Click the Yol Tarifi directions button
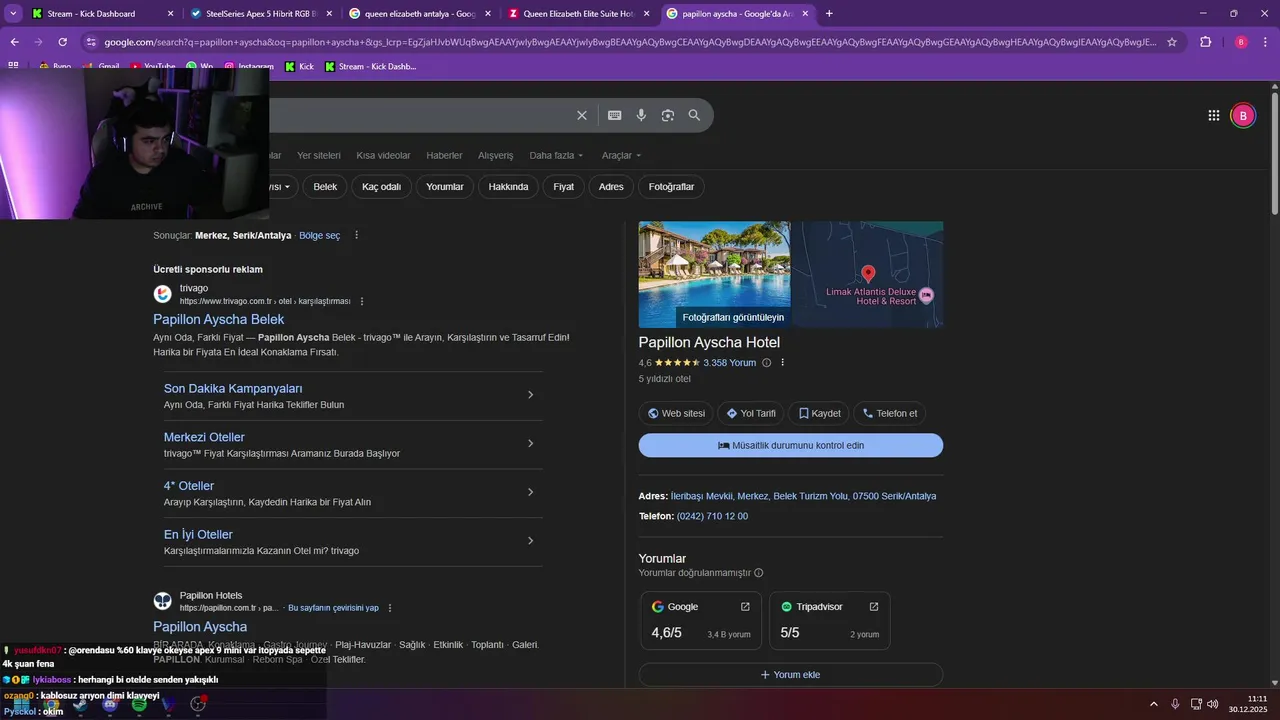The width and height of the screenshot is (1280, 720). coord(751,413)
